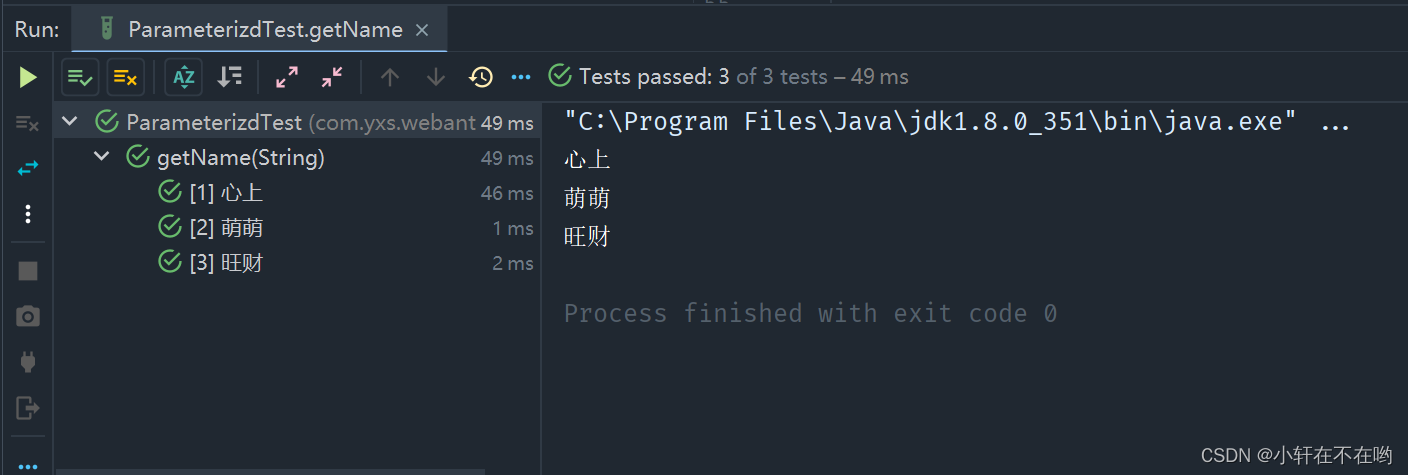Open the test history clock icon
1408x475 pixels.
pyautogui.click(x=481, y=77)
